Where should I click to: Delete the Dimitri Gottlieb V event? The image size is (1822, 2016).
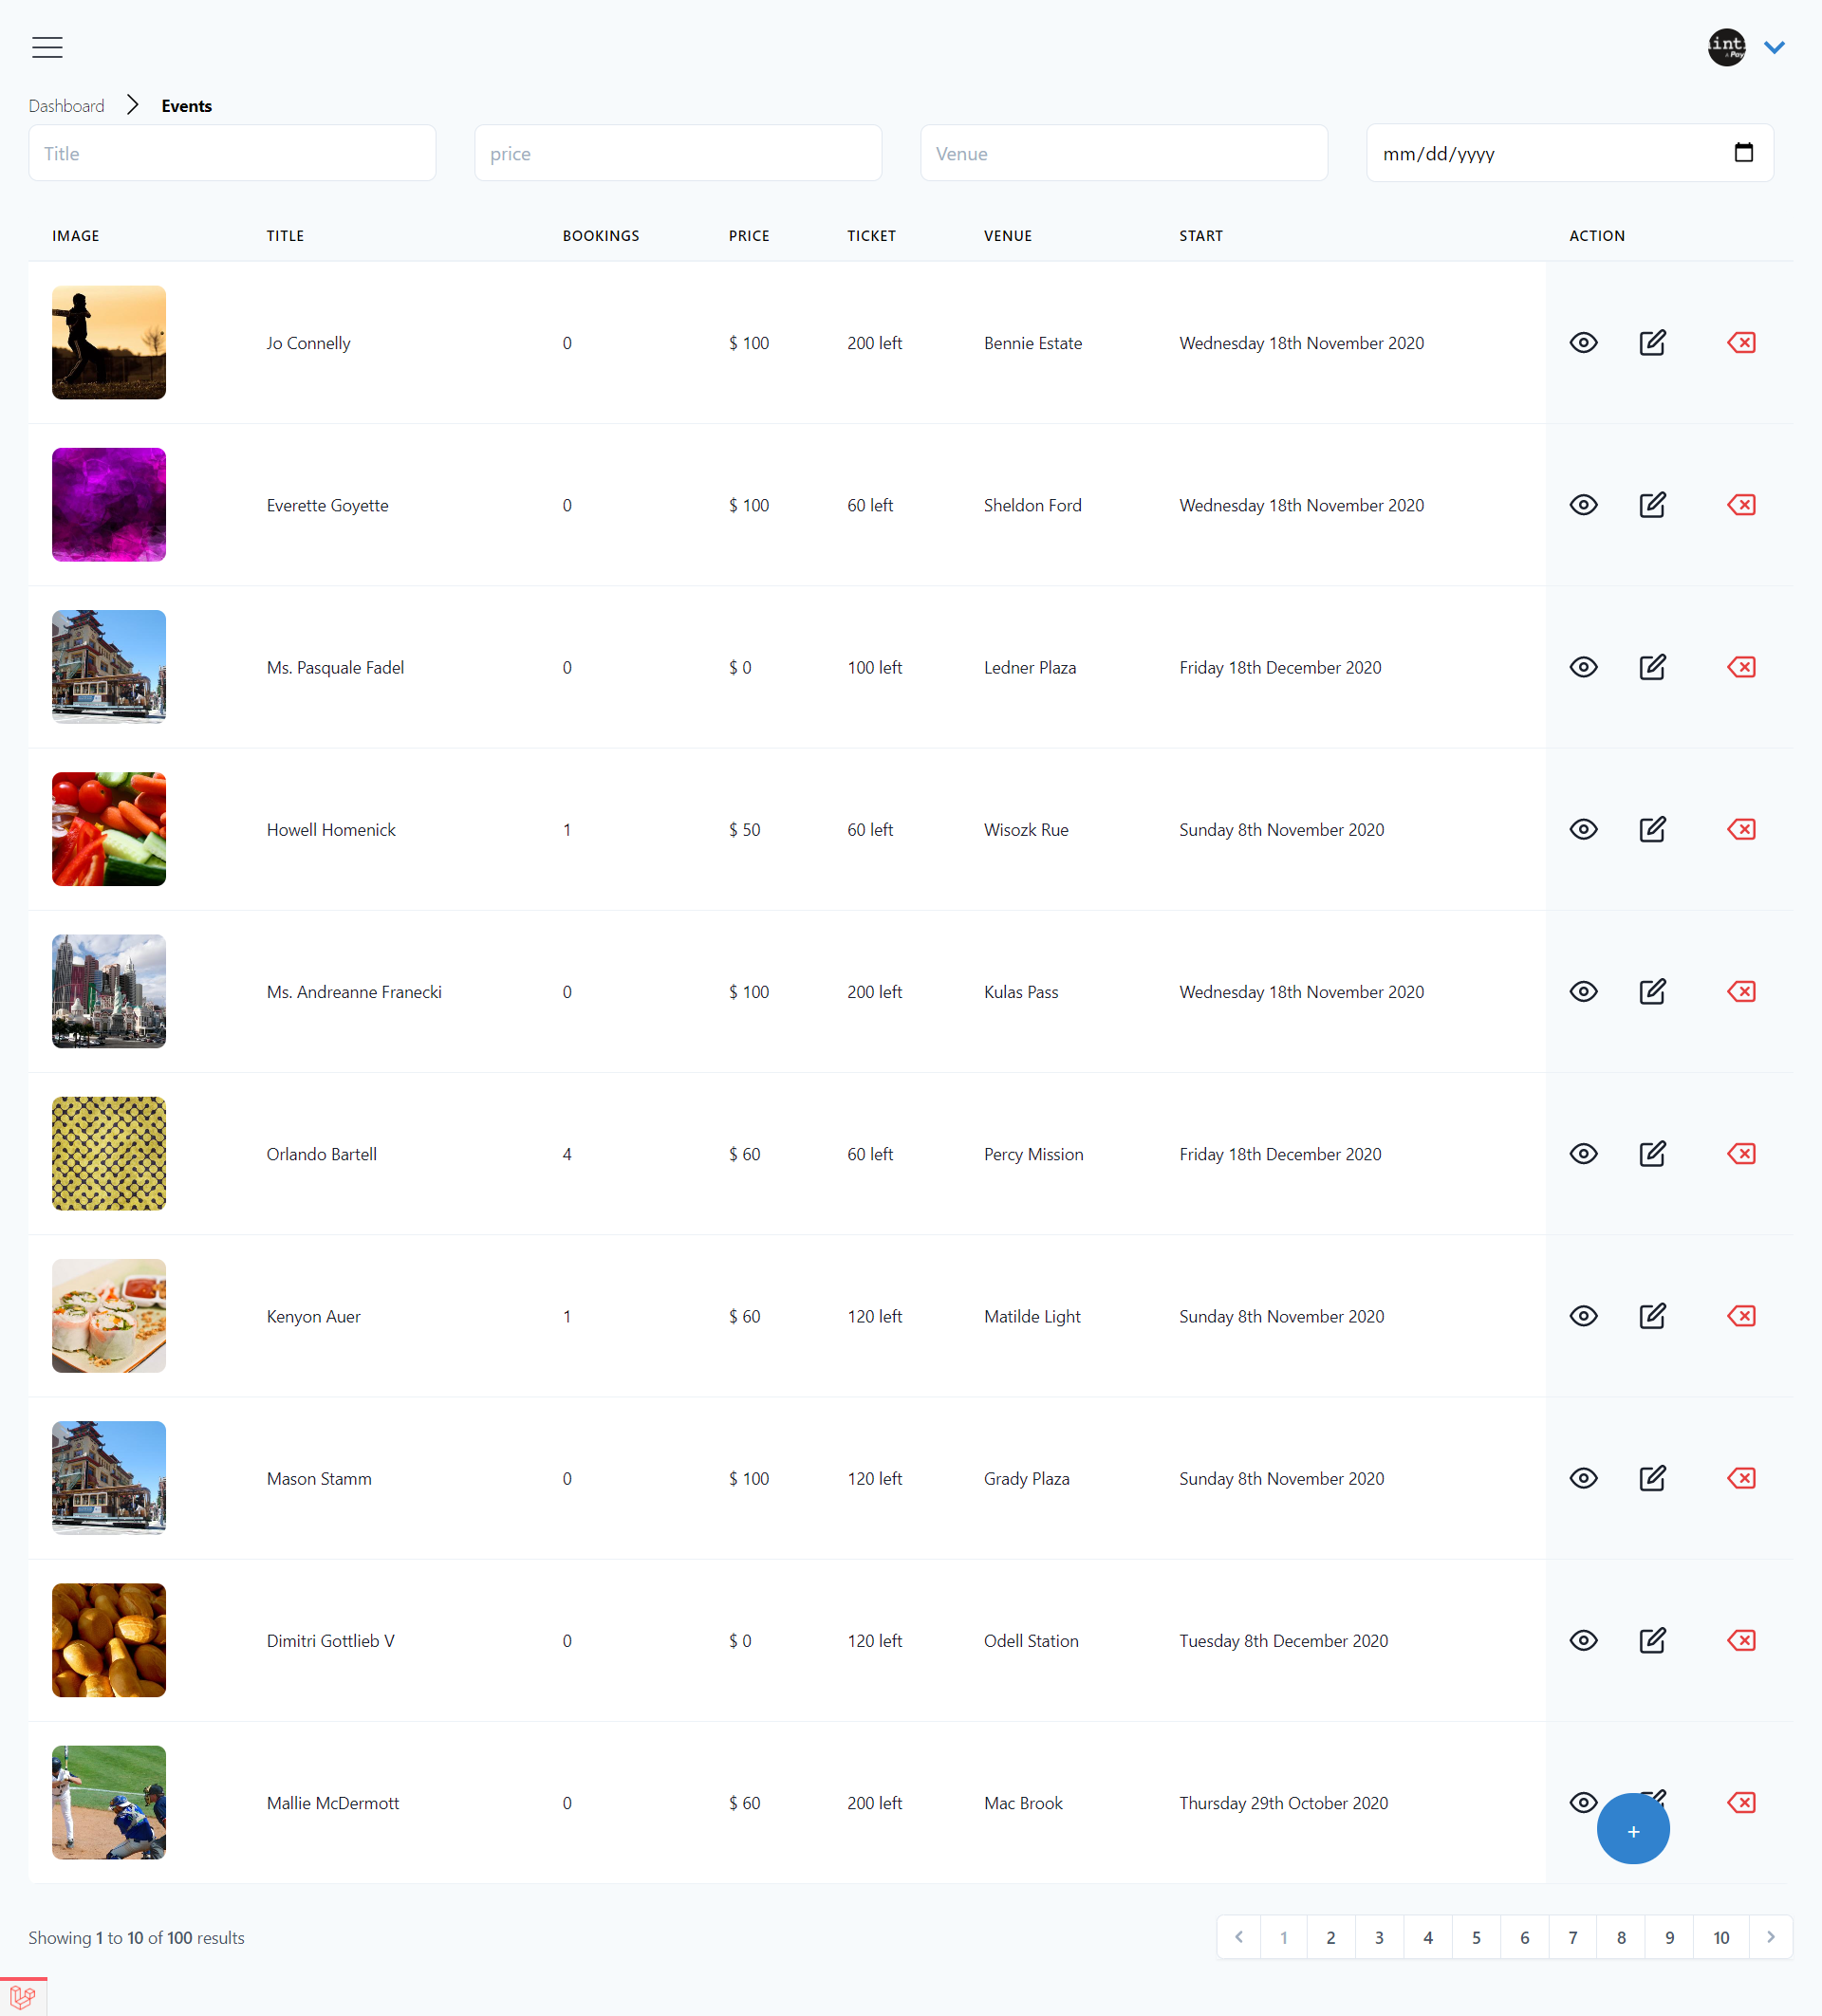click(x=1741, y=1640)
